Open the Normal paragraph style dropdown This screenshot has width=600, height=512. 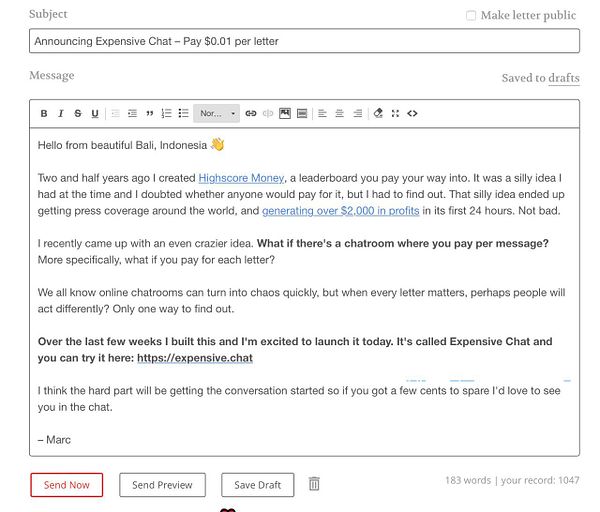[x=217, y=113]
